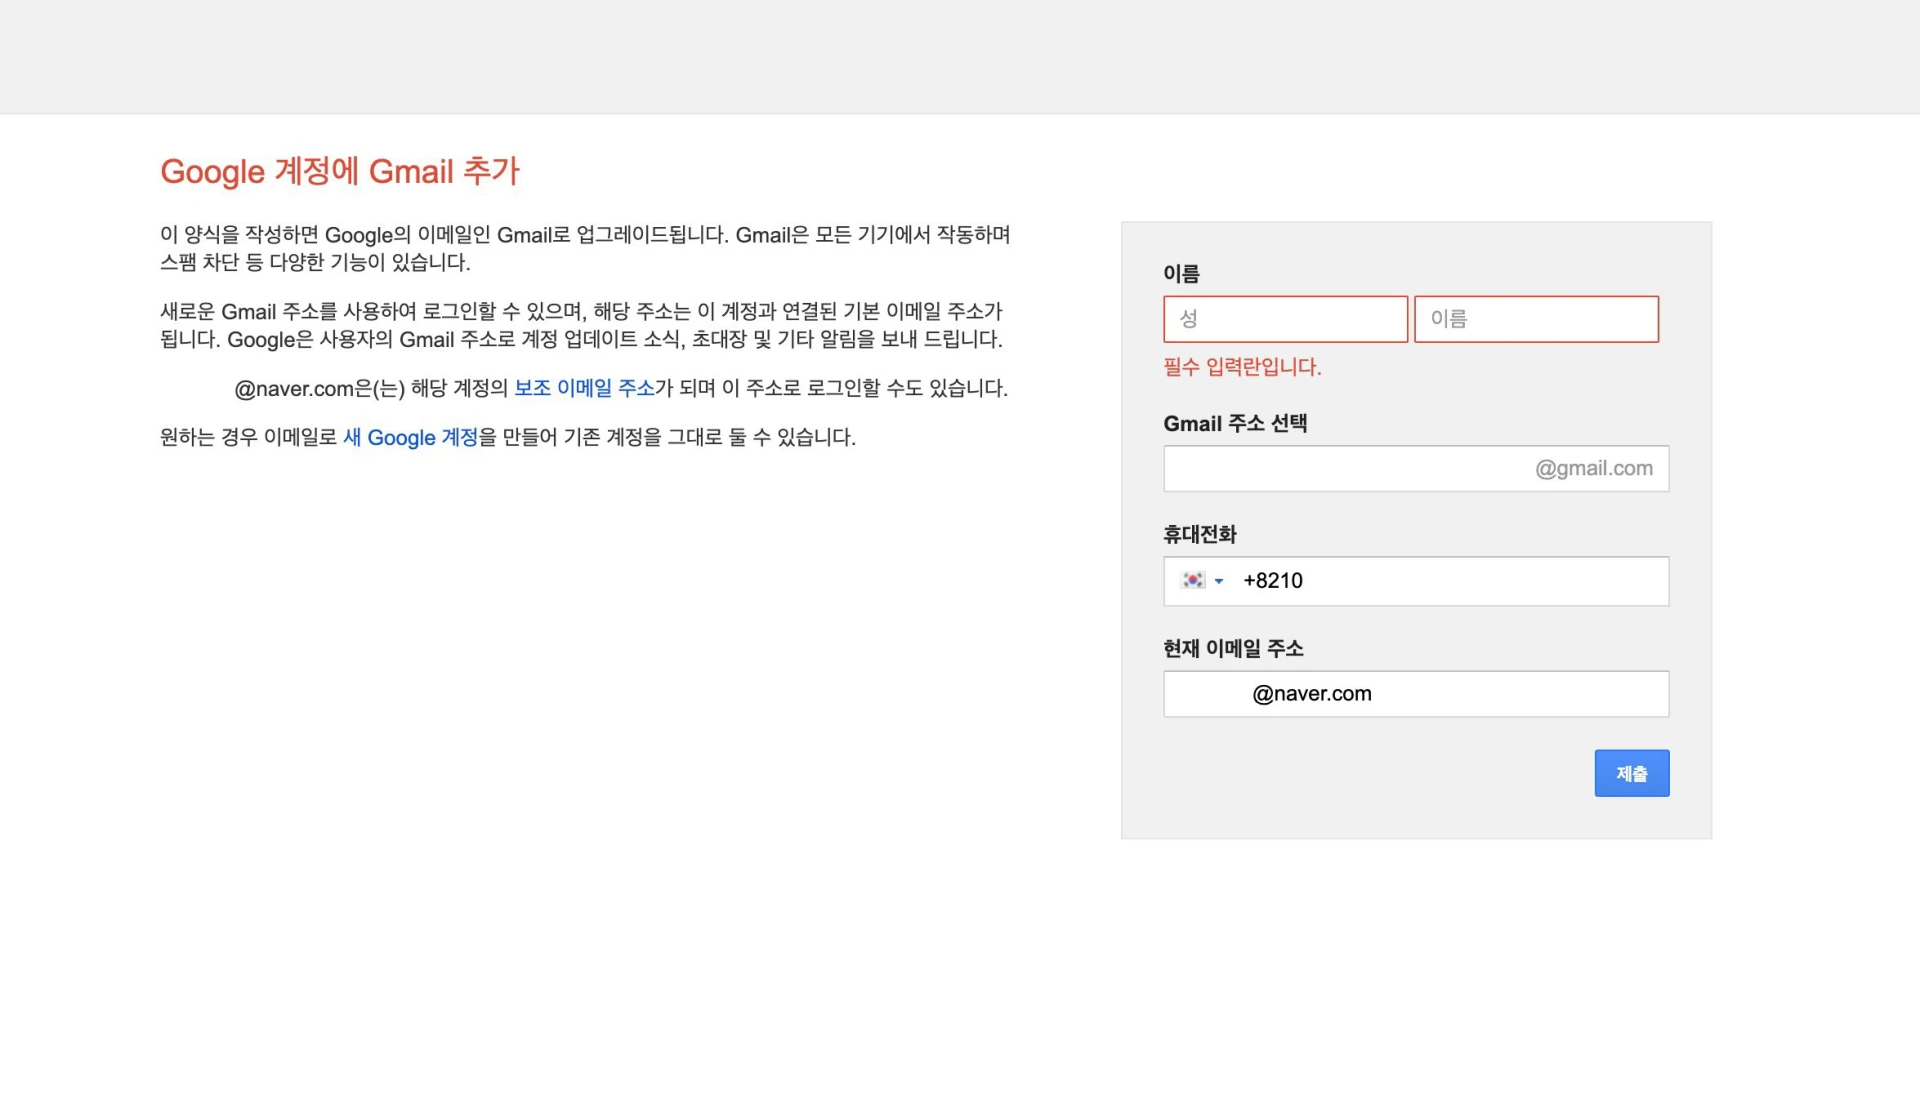Click the heading Google 계정에 Gmail 추가

pos(340,171)
